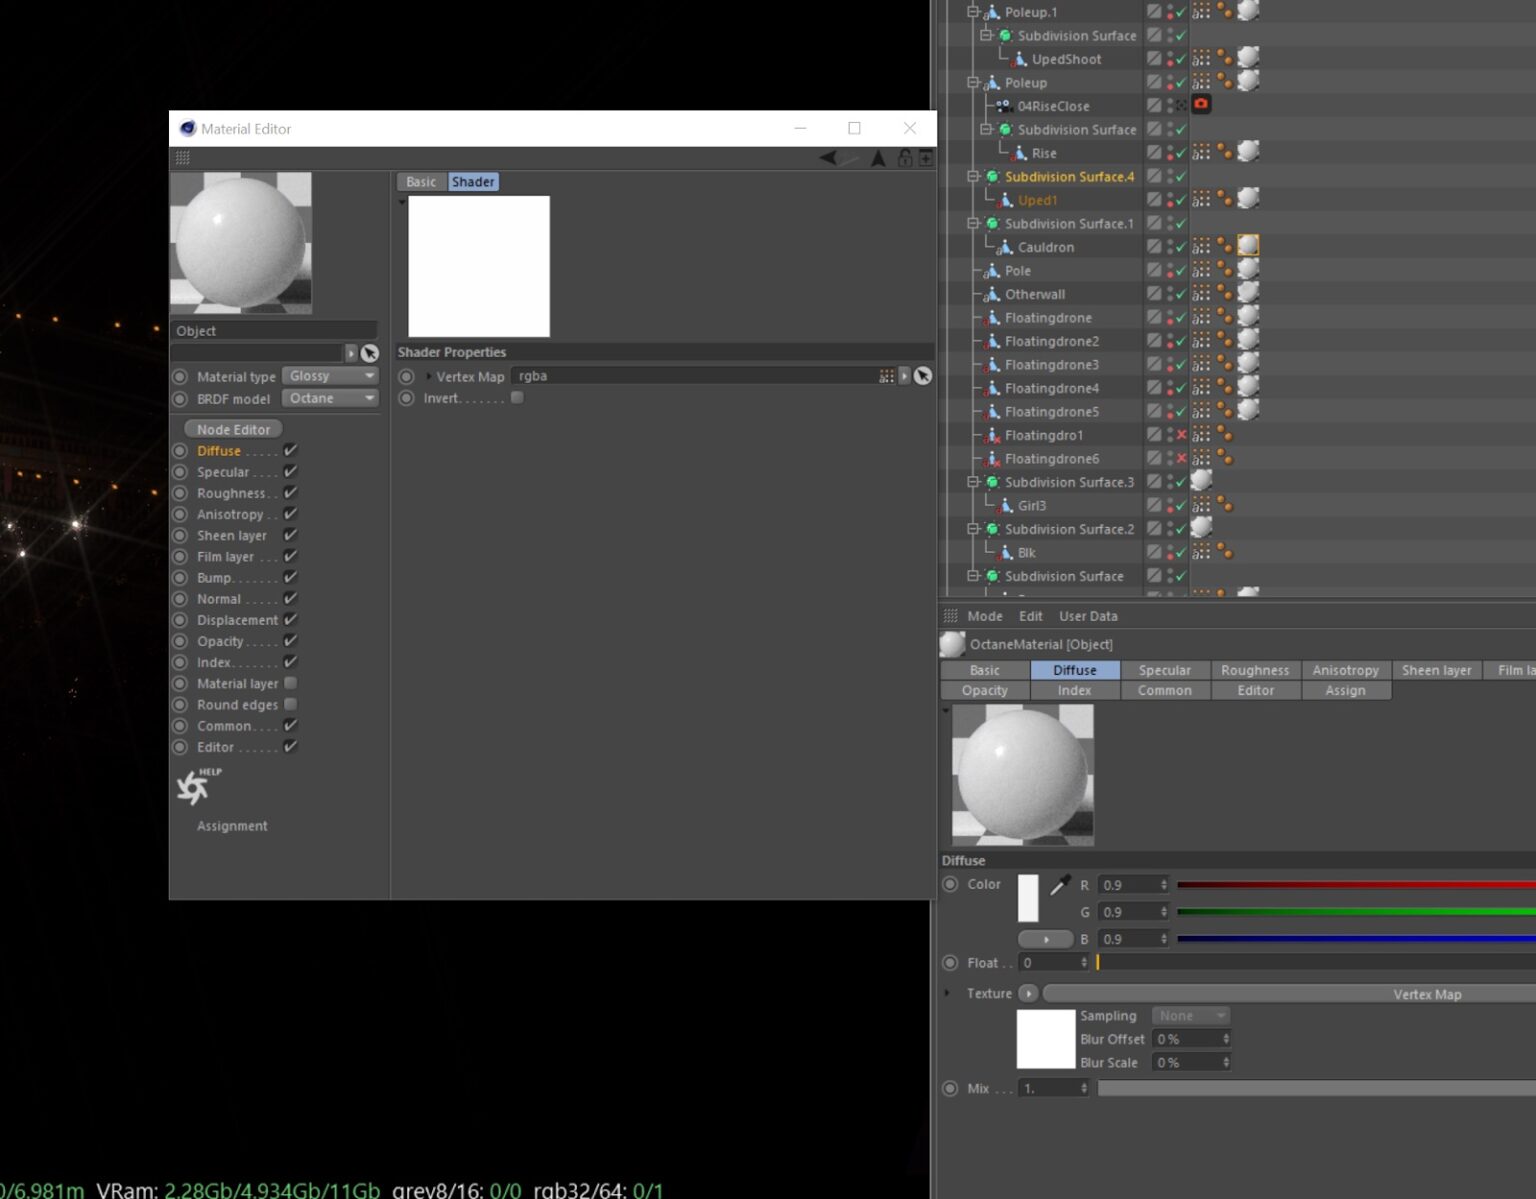Open the Material type Glossy dropdown

pos(330,375)
